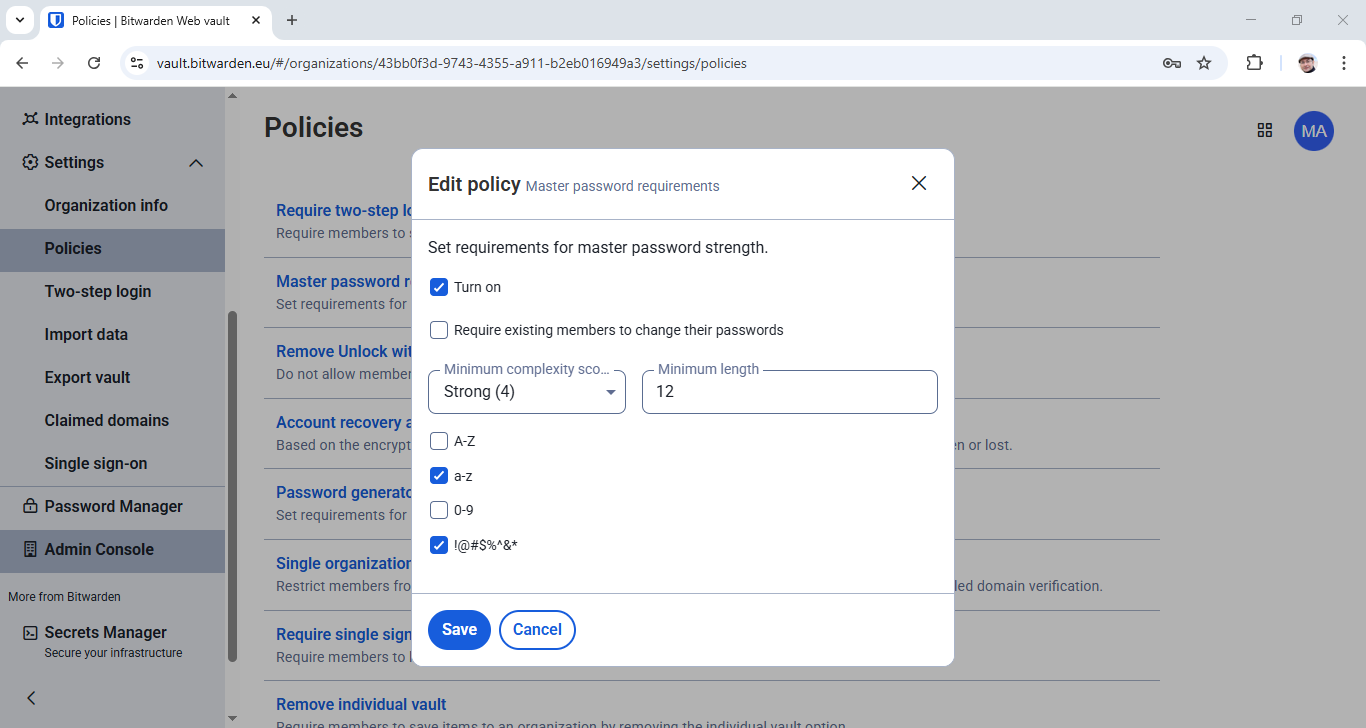Click the Integrations icon in sidebar

[x=30, y=119]
